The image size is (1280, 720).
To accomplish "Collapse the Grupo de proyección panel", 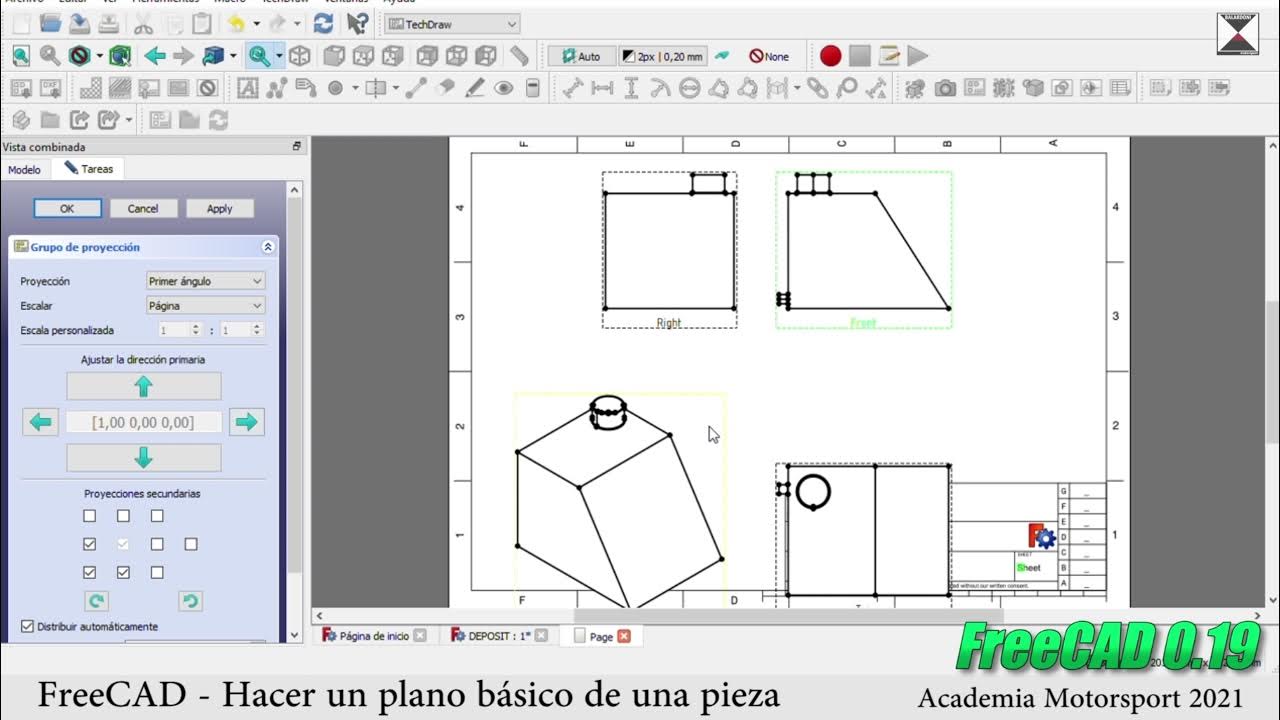I will point(268,247).
